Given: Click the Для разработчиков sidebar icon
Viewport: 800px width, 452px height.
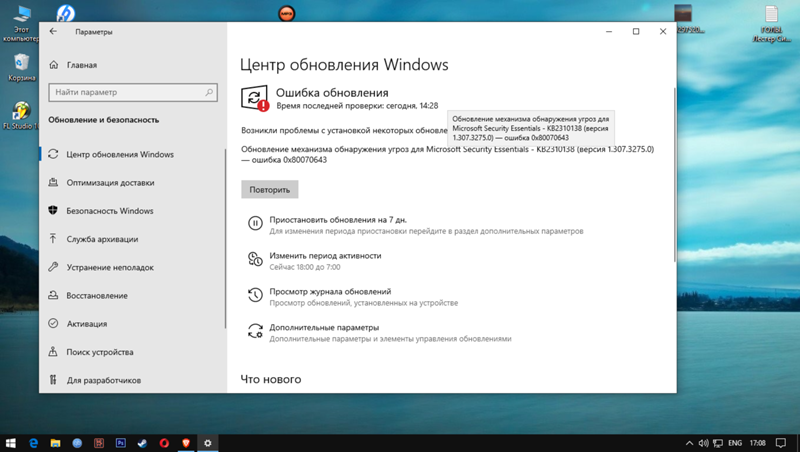Looking at the screenshot, I should click(53, 380).
